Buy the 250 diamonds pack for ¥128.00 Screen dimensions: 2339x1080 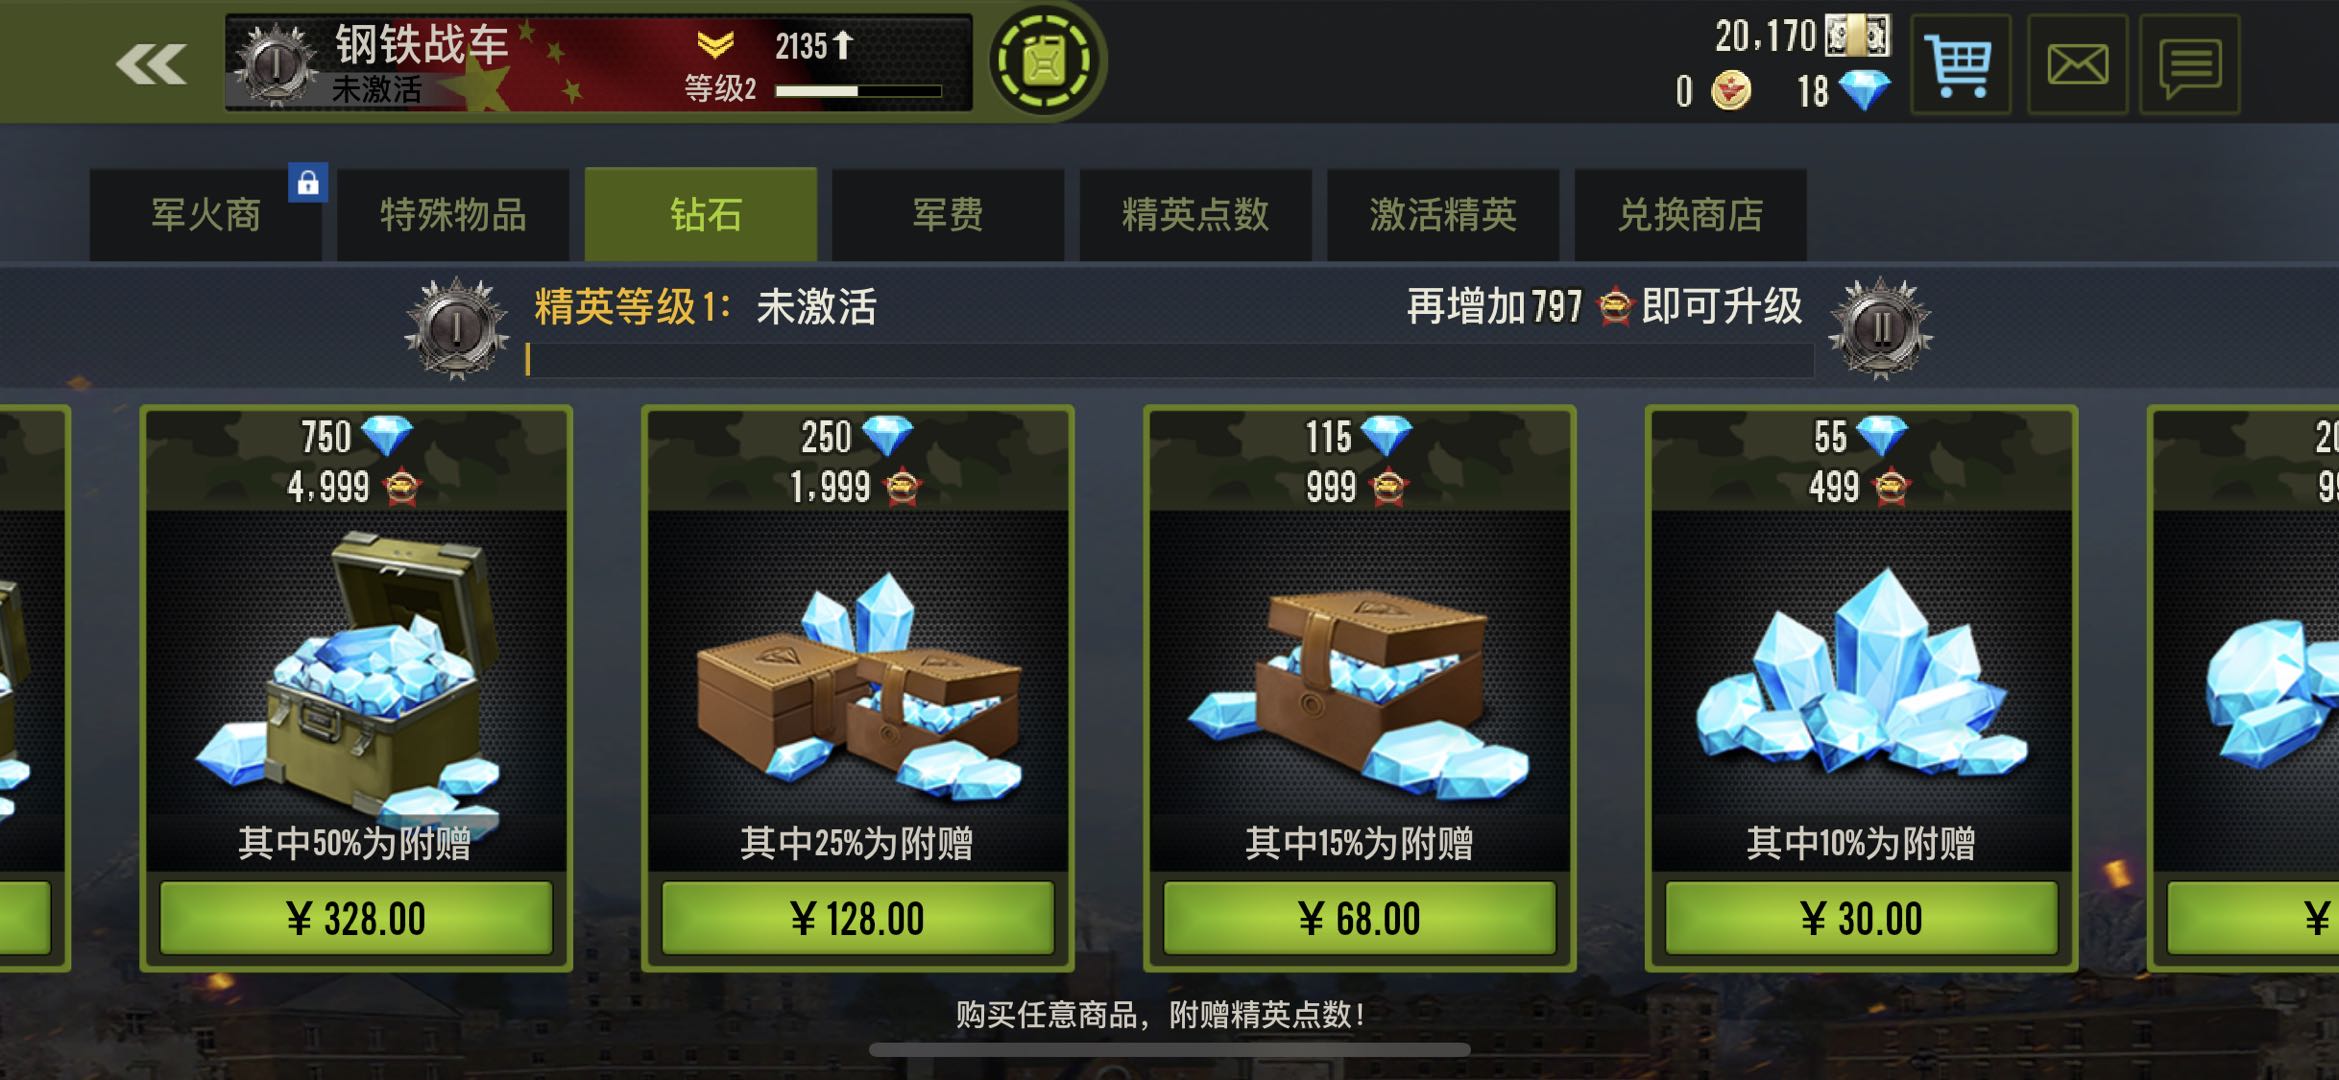[858, 918]
